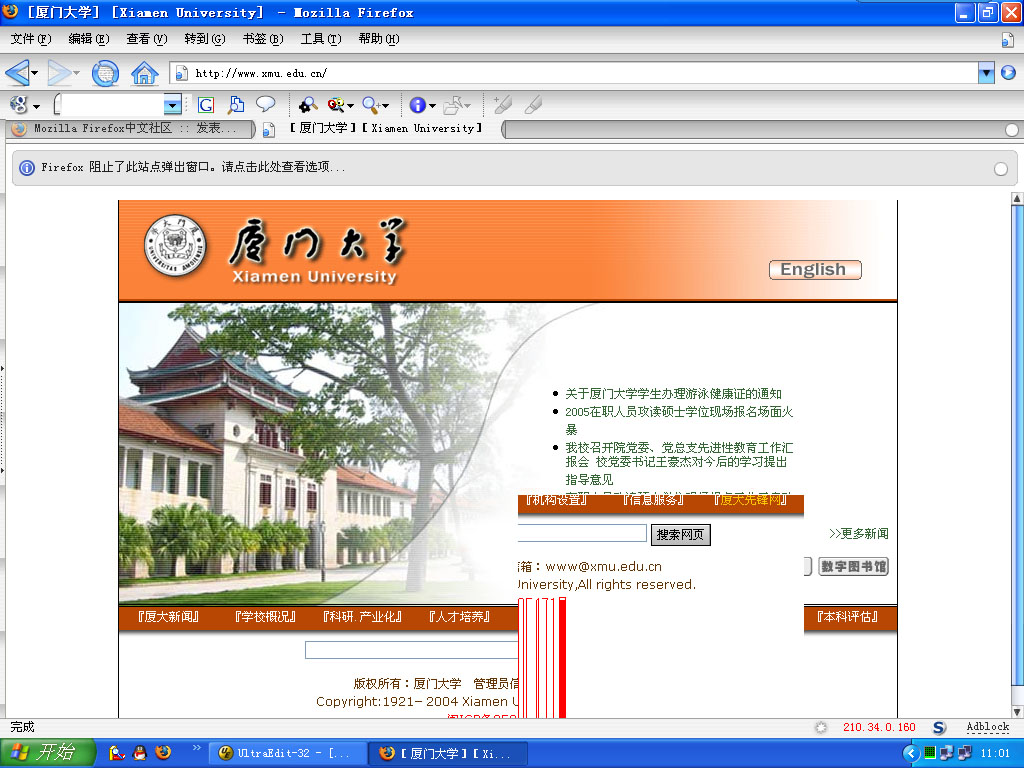
Task: Reload the page with the refresh icon
Action: click(x=105, y=73)
